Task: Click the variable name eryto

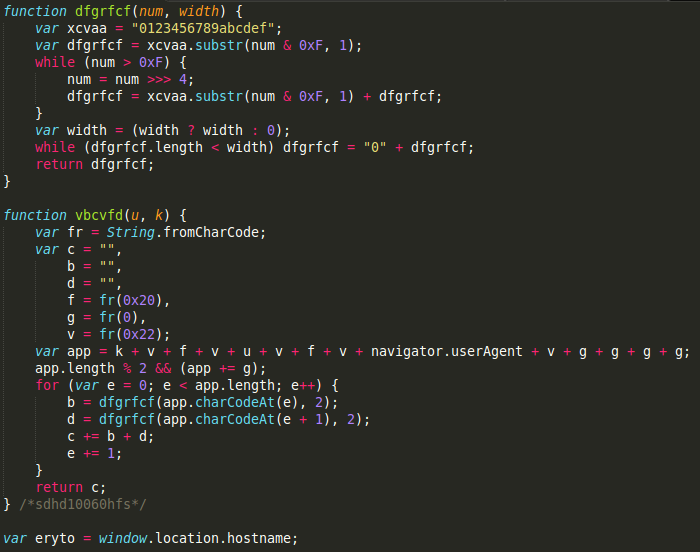Action: point(55,538)
